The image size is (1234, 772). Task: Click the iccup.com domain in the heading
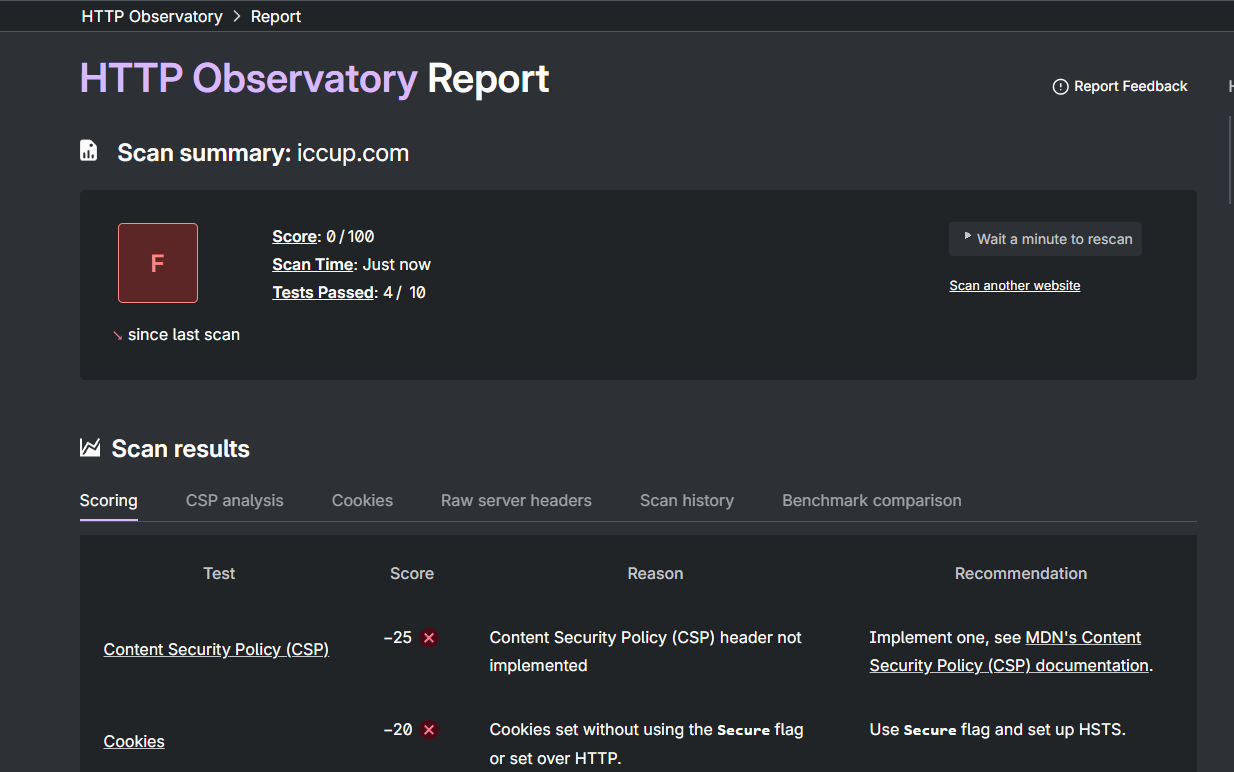pos(353,153)
